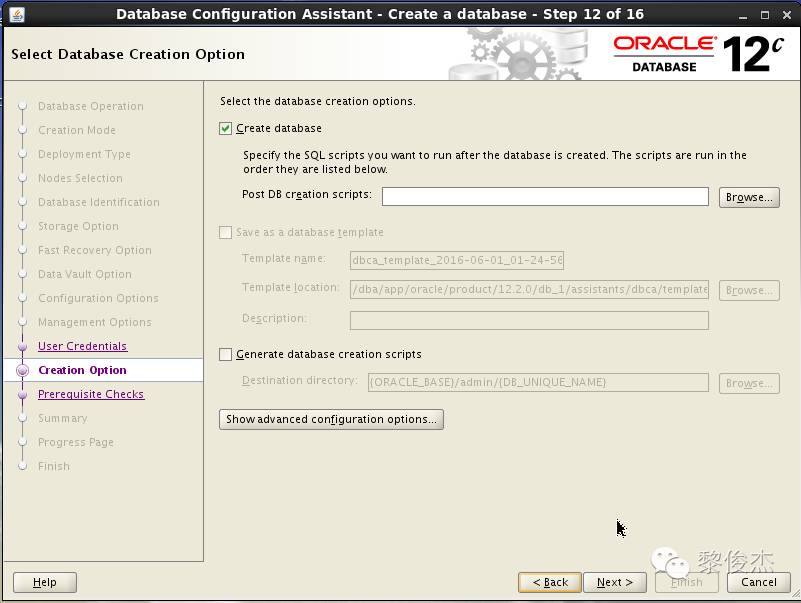Screen dimensions: 801x603
Task: Click the Prerequisite Checks step bullet icon
Action: coord(22,395)
